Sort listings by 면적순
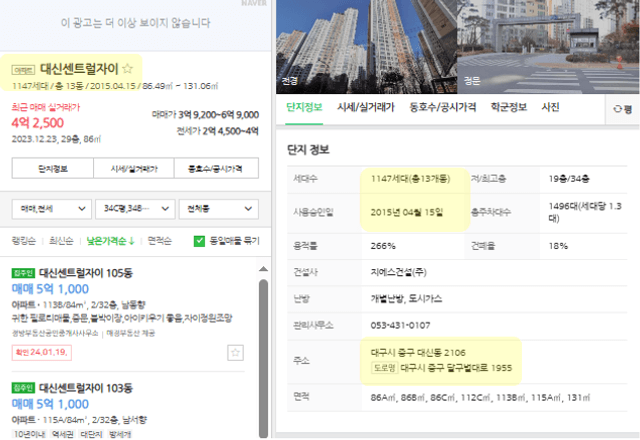 point(160,241)
